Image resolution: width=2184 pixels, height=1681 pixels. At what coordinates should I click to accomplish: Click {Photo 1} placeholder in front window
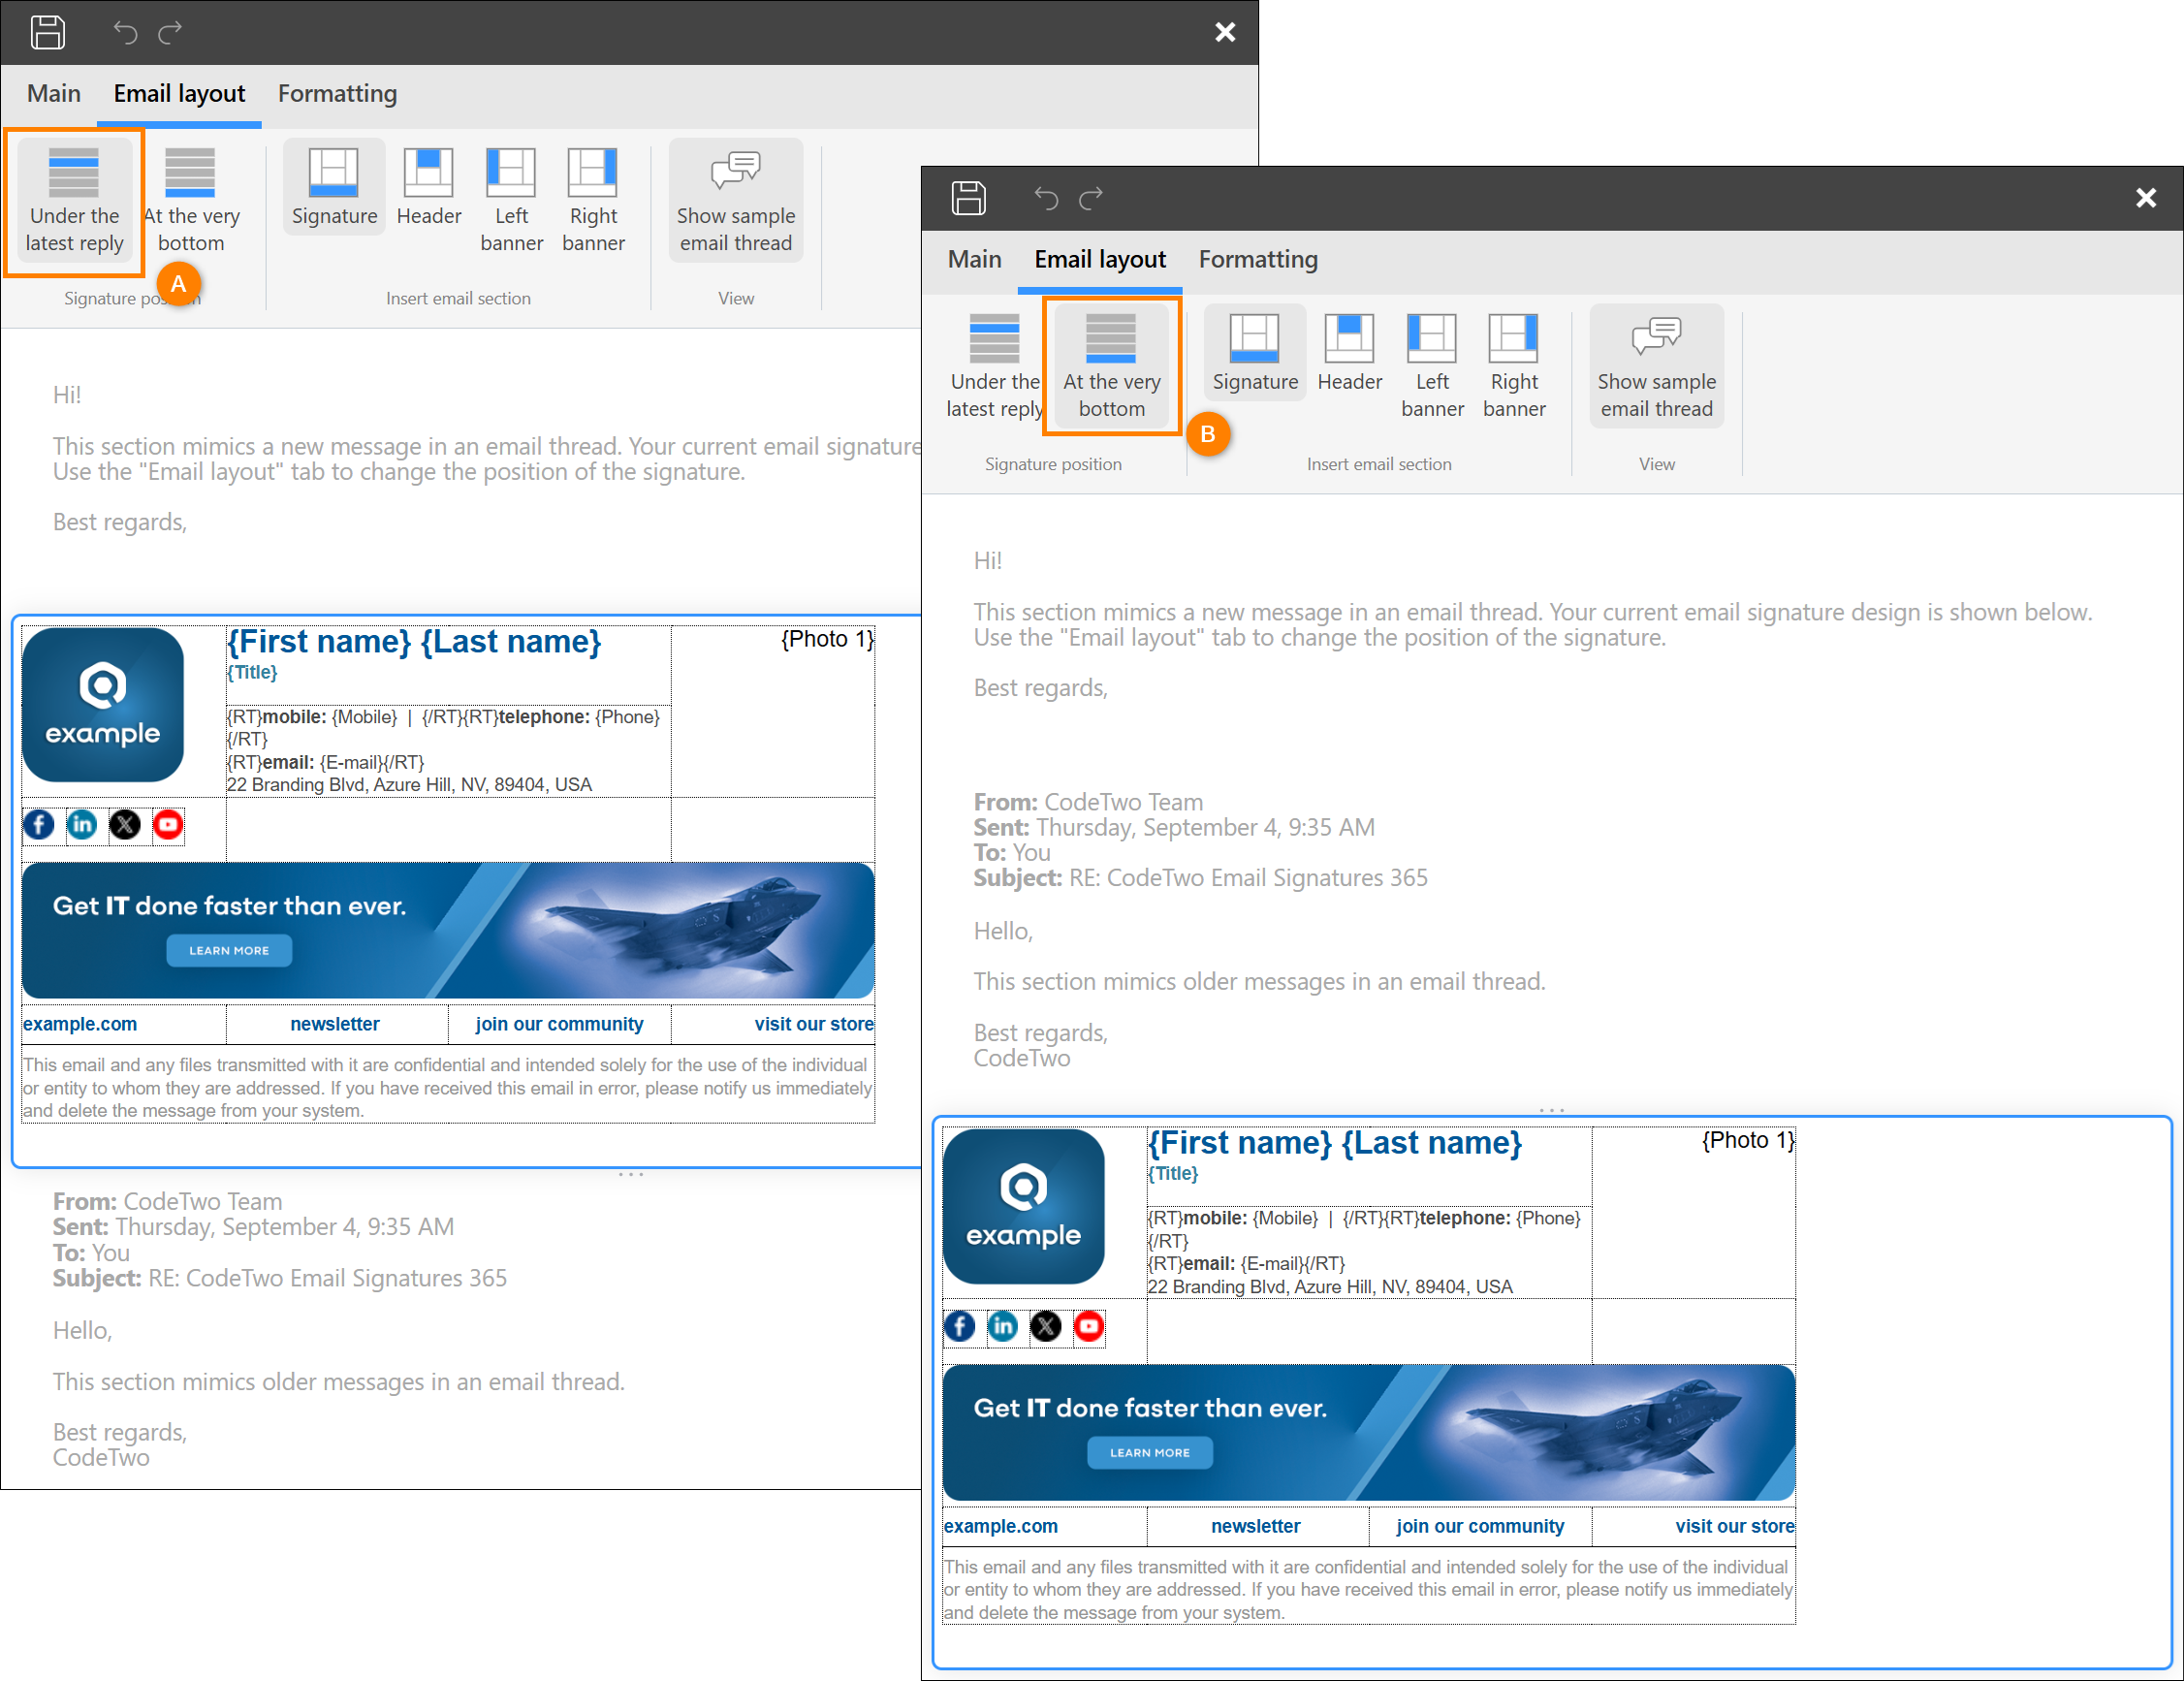1748,1141
